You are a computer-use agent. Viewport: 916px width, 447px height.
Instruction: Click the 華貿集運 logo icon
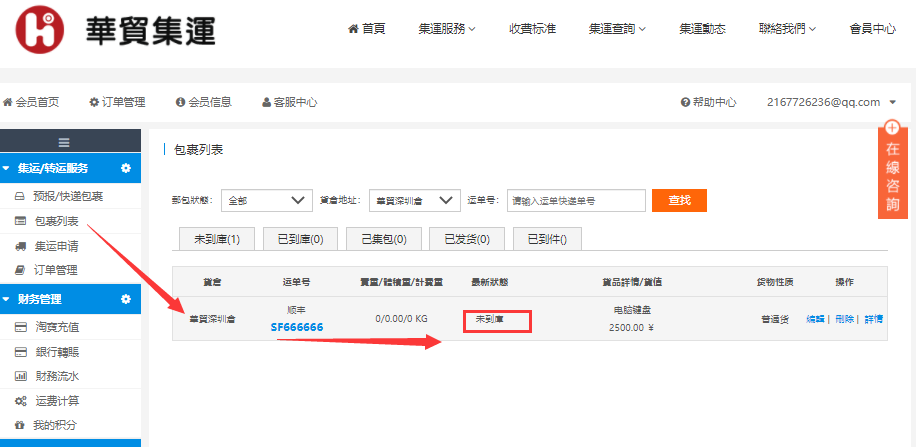tap(40, 30)
